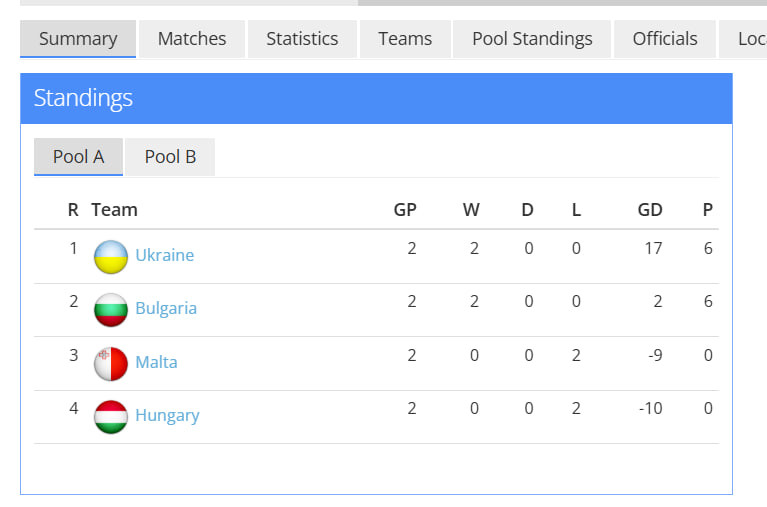Open the Ukraine team link

(x=164, y=255)
